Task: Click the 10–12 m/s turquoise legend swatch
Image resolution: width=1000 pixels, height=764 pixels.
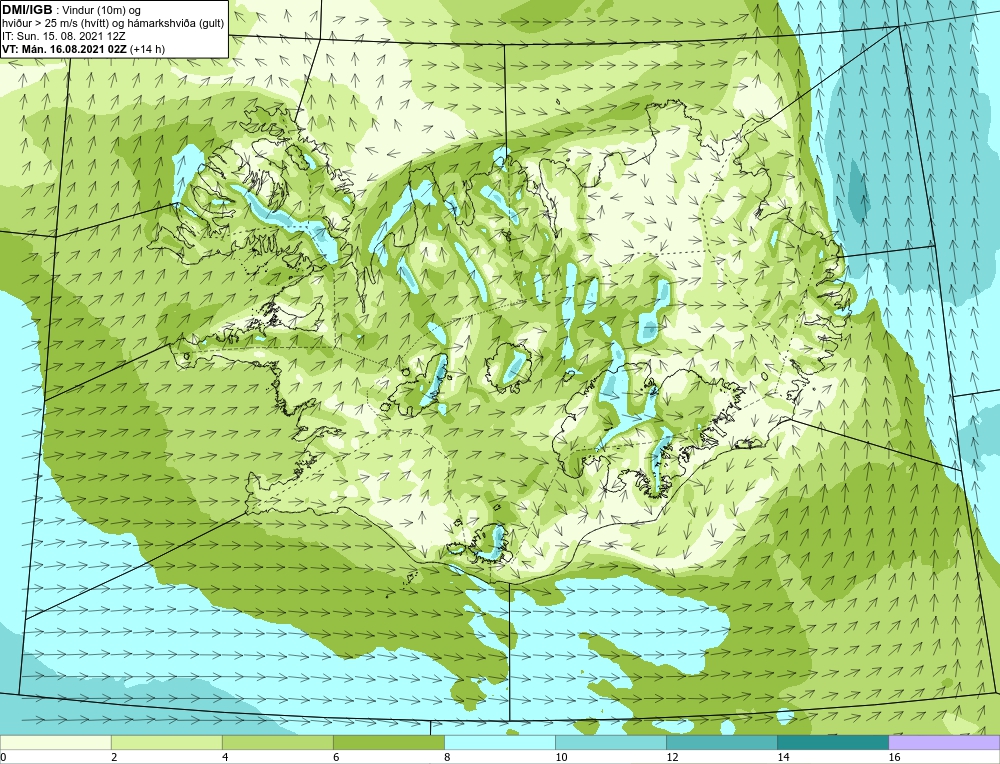Action: 610,742
